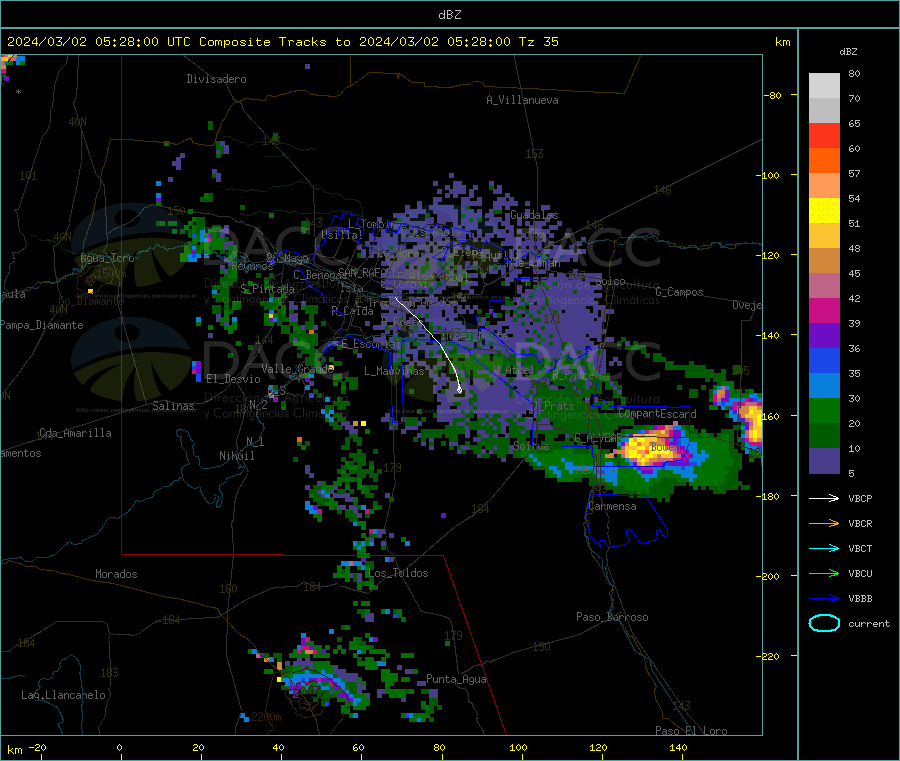Click the 'Carmensa' map label

(x=612, y=506)
